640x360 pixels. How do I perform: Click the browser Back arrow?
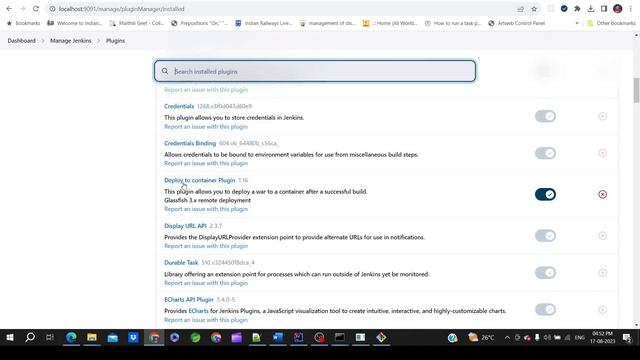(x=9, y=9)
